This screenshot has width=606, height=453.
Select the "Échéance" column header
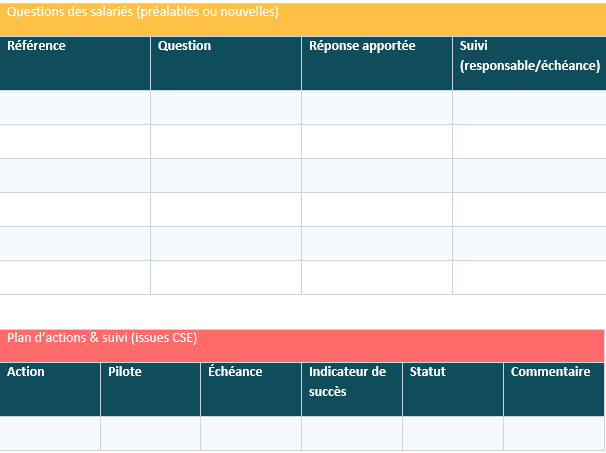point(251,388)
